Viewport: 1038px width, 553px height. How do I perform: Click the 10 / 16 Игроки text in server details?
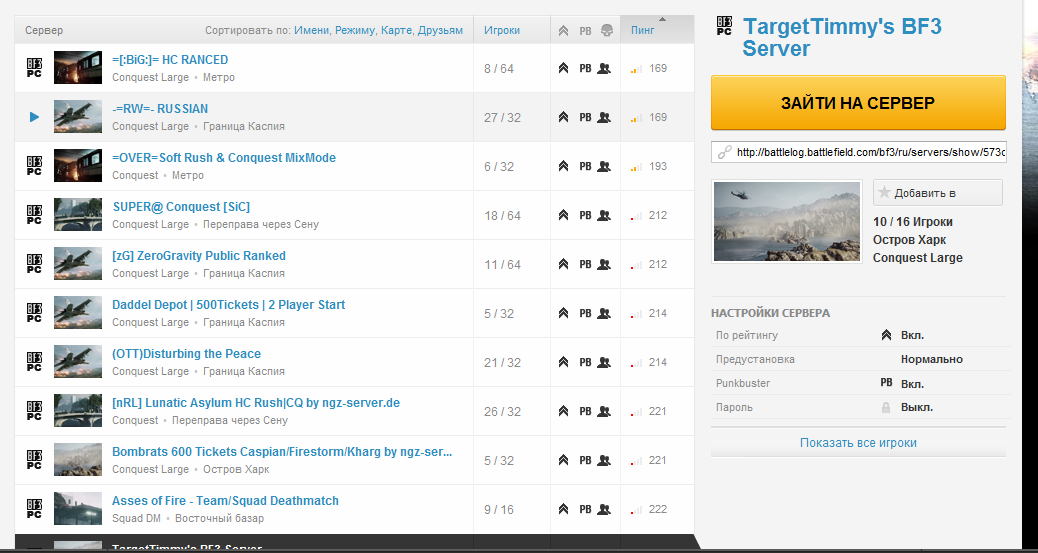click(x=913, y=222)
